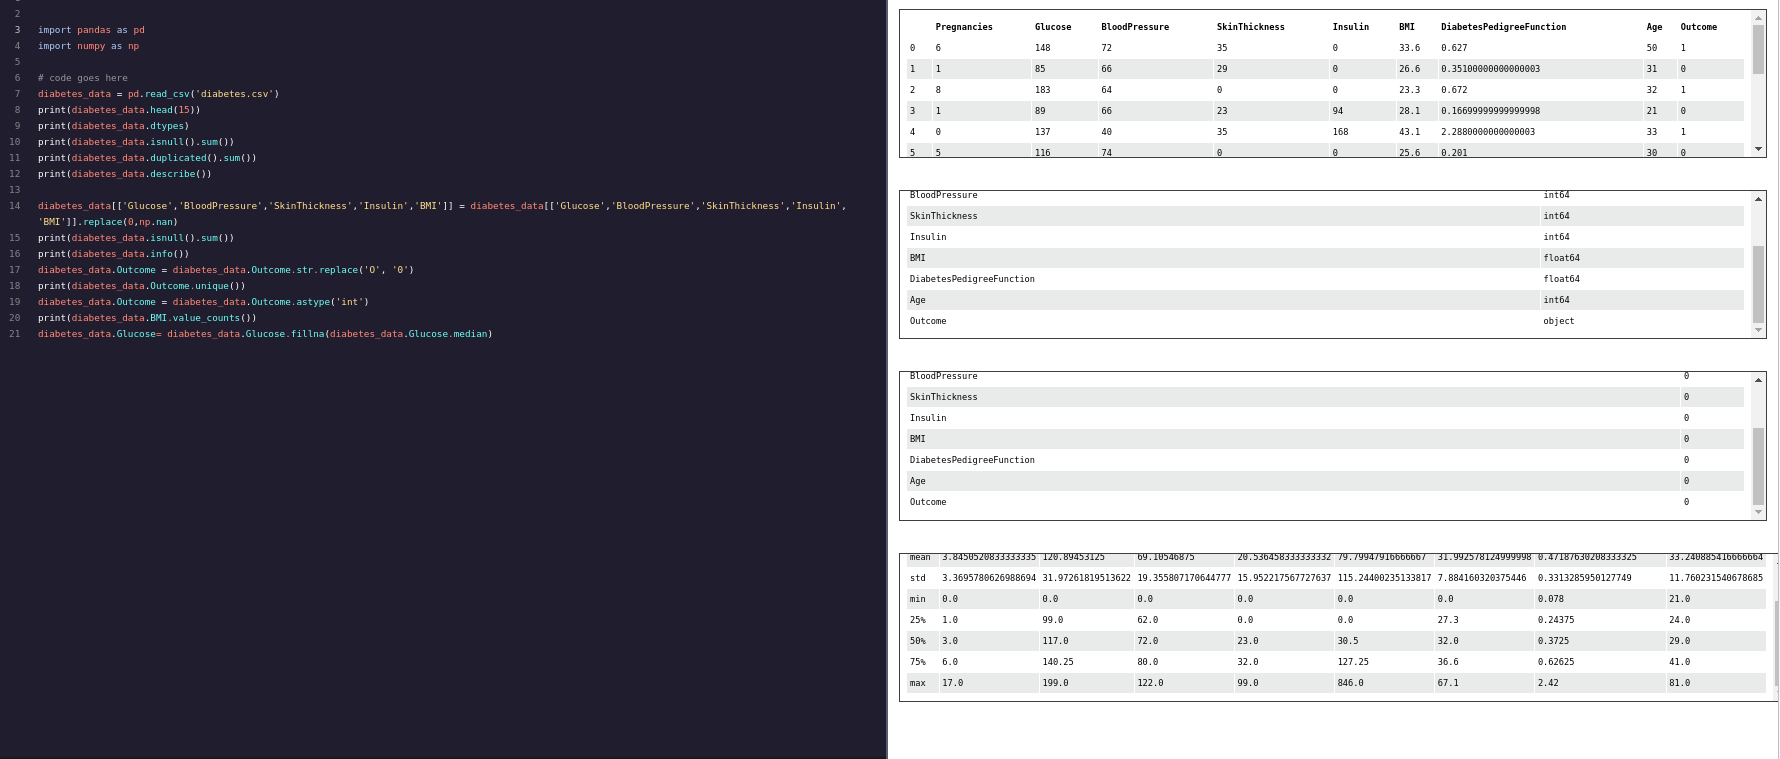This screenshot has width=1780, height=759.
Task: Select the DiabetesPedigreeFunction column header
Action: tap(1503, 27)
